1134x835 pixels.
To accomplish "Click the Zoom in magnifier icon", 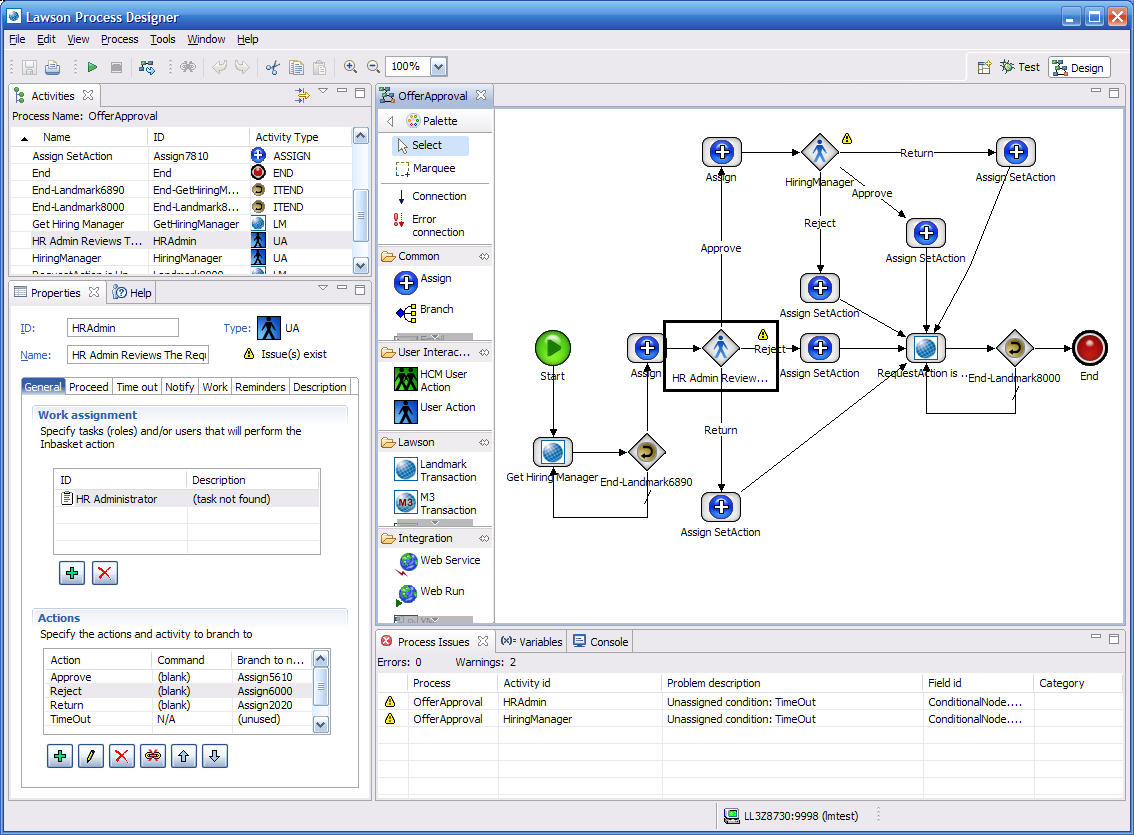I will click(x=351, y=67).
